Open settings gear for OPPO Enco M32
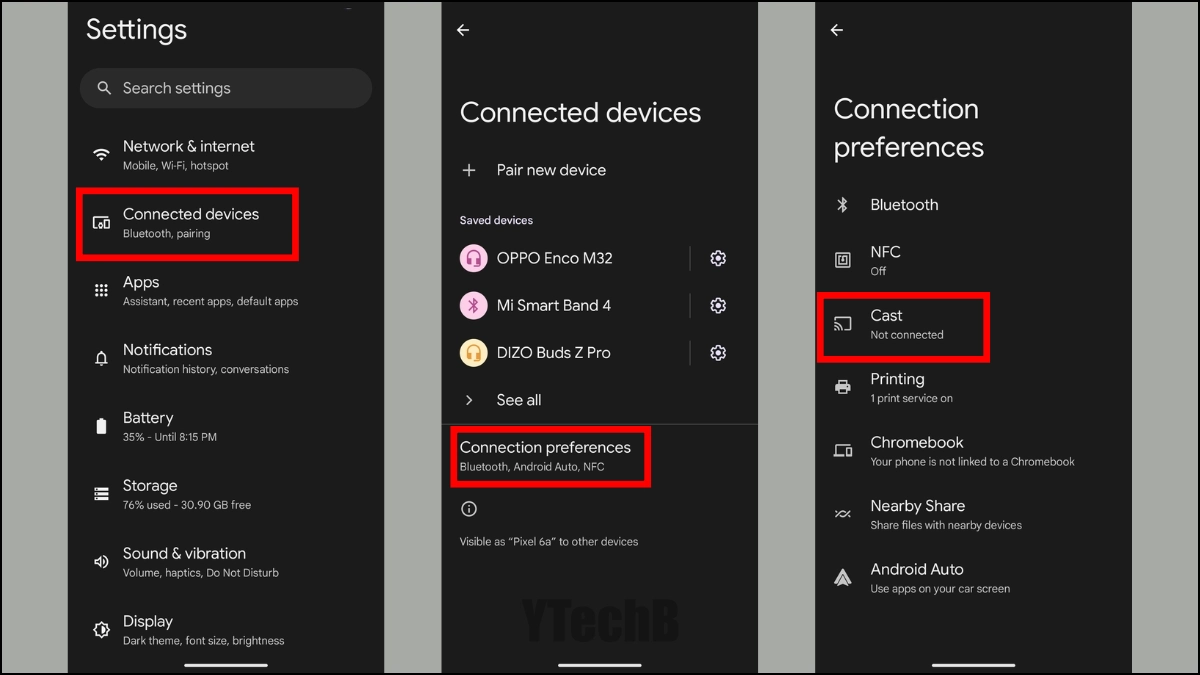Screen dimensions: 1200x675 pos(718,258)
